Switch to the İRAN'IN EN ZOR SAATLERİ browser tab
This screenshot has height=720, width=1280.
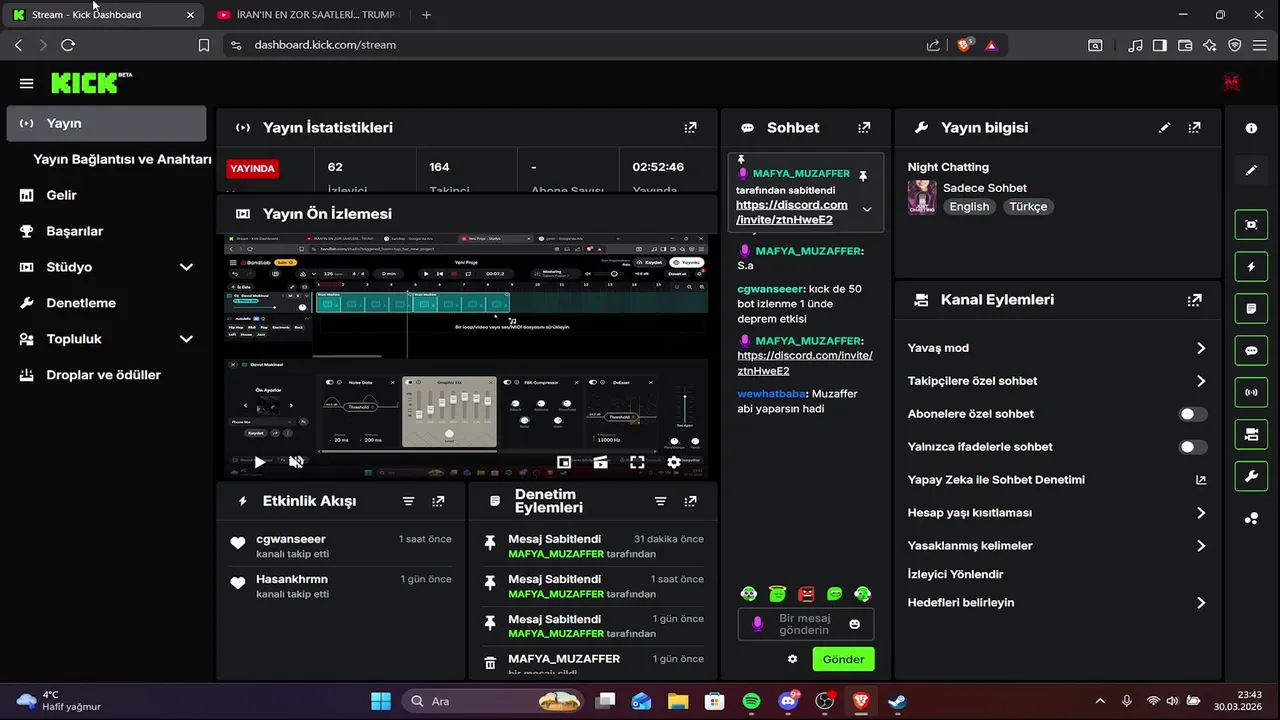[x=306, y=15]
